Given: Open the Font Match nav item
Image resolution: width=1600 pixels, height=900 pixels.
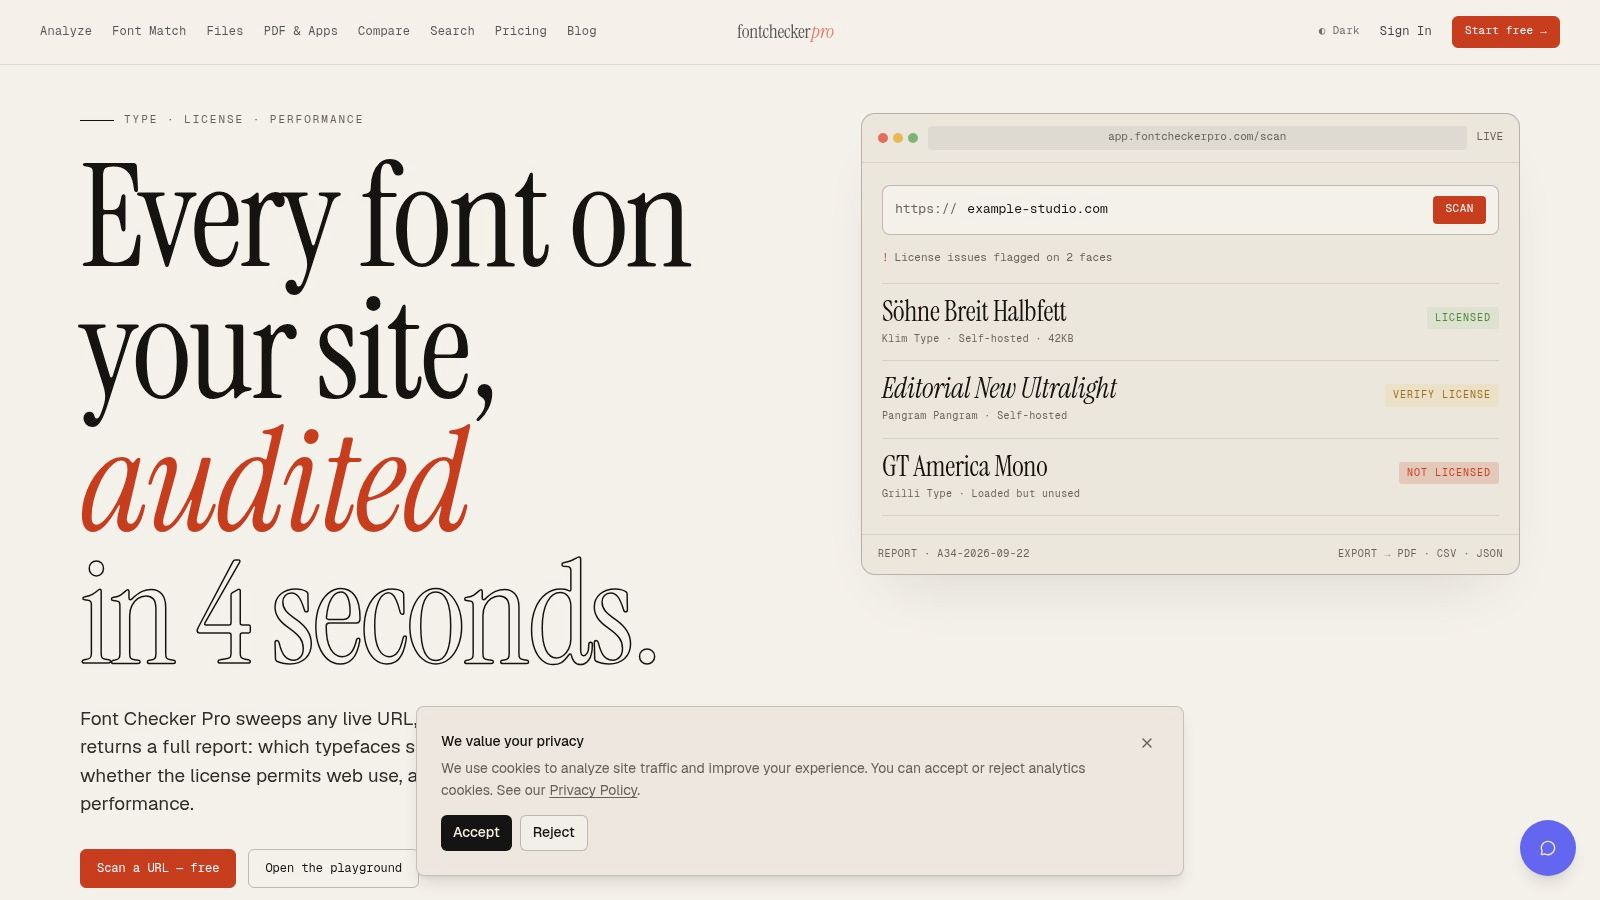Looking at the screenshot, I should (x=149, y=31).
